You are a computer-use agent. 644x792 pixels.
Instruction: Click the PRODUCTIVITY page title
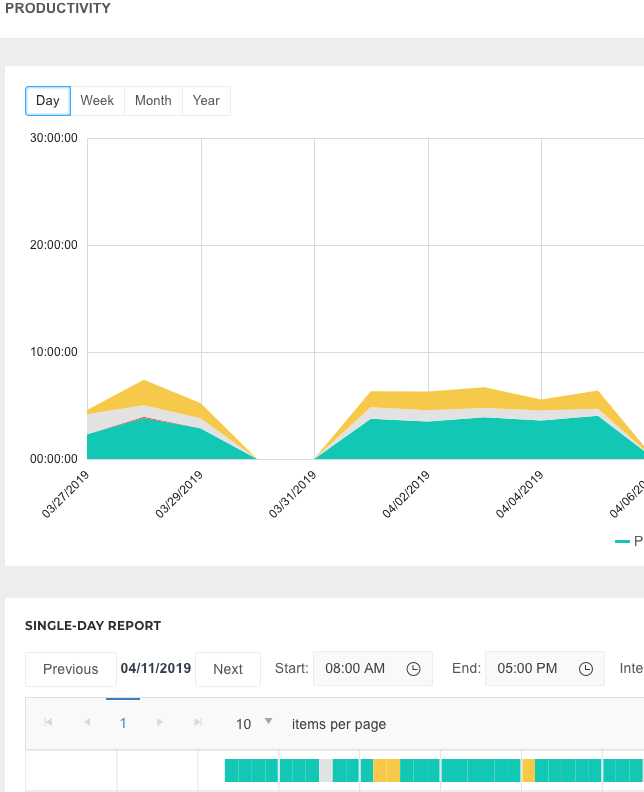(x=58, y=9)
